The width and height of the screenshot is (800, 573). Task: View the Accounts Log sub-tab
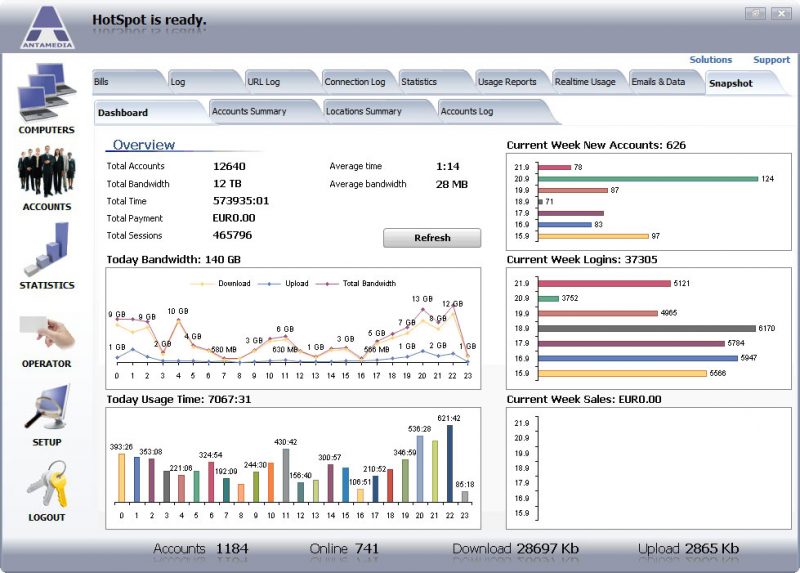[467, 111]
